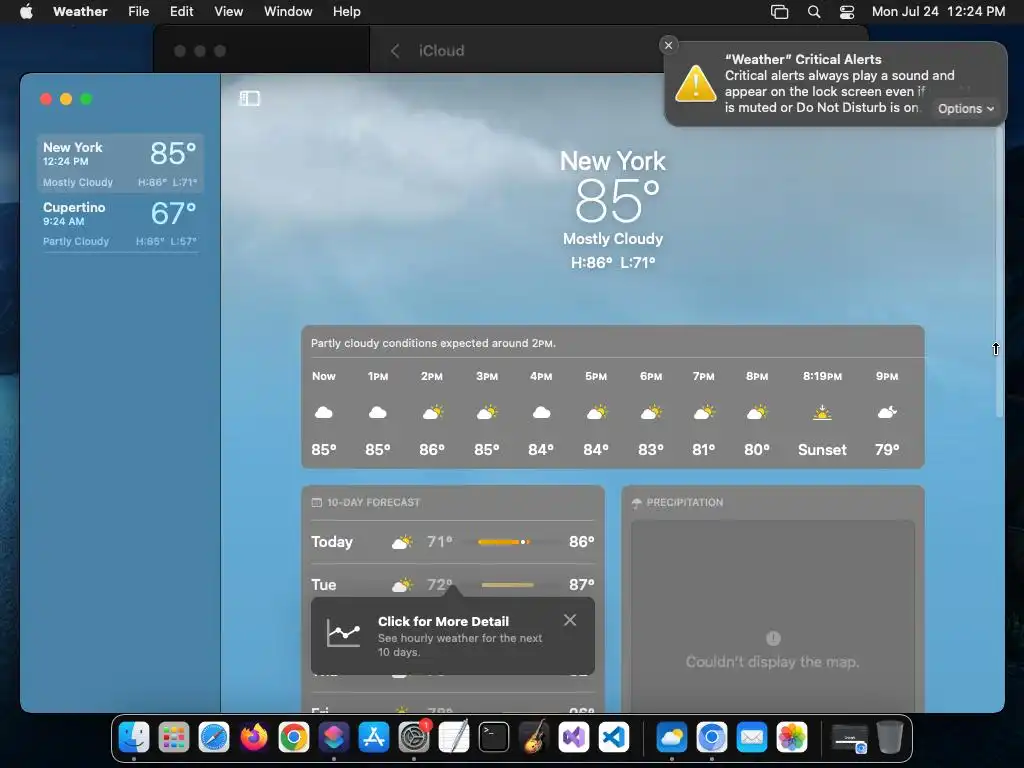Open the notification Options dropdown
This screenshot has width=1024, height=768.
[966, 108]
